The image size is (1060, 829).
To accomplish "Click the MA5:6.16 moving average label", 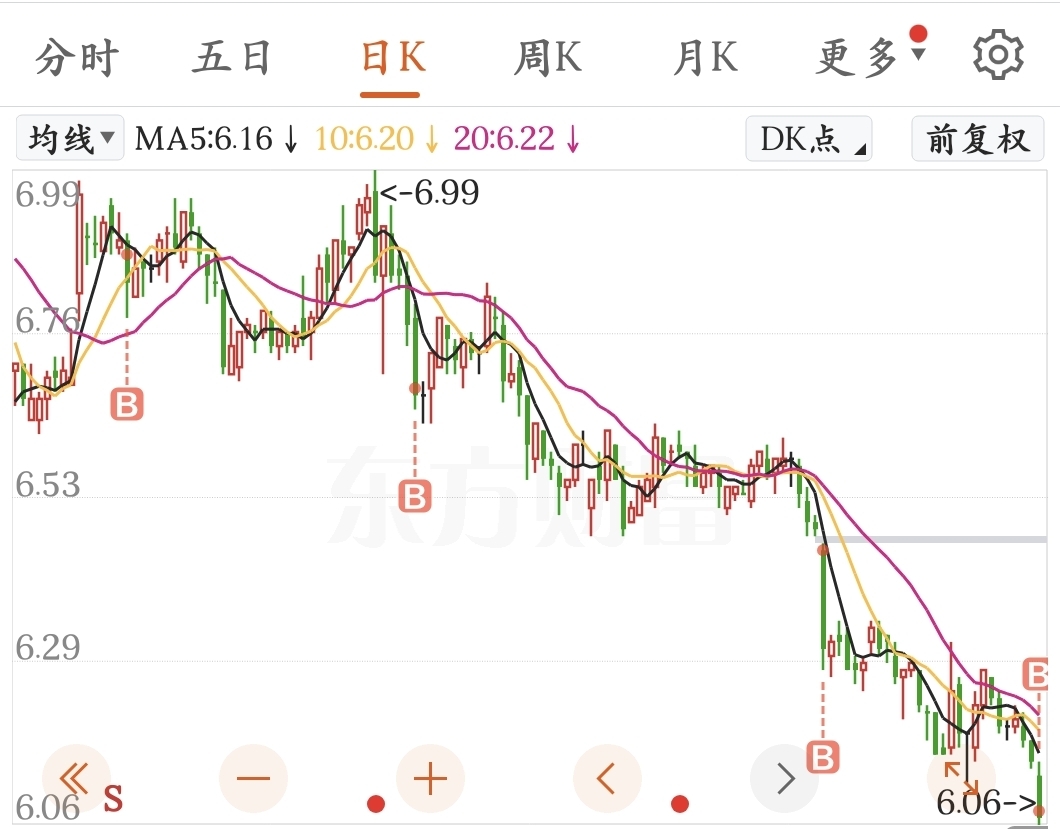I will (215, 138).
